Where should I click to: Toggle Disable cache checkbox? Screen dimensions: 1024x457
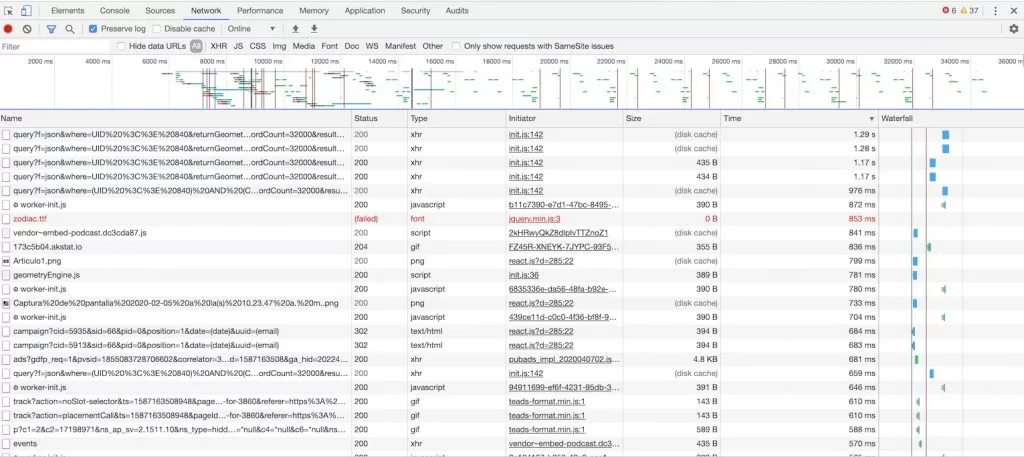(157, 29)
